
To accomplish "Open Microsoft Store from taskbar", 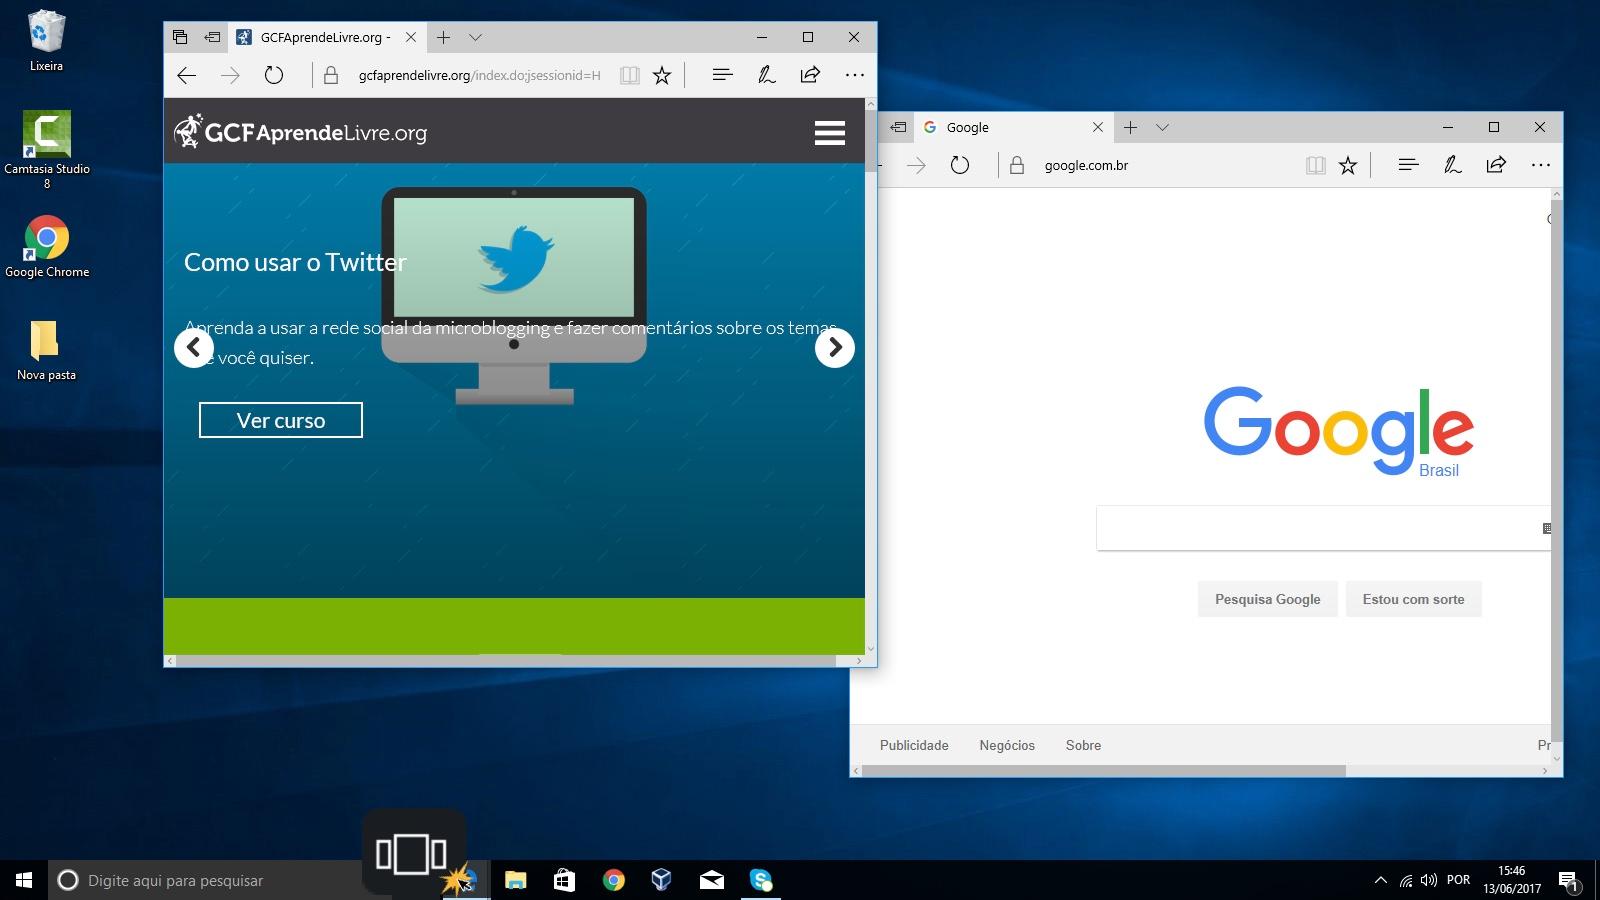I will click(x=564, y=880).
